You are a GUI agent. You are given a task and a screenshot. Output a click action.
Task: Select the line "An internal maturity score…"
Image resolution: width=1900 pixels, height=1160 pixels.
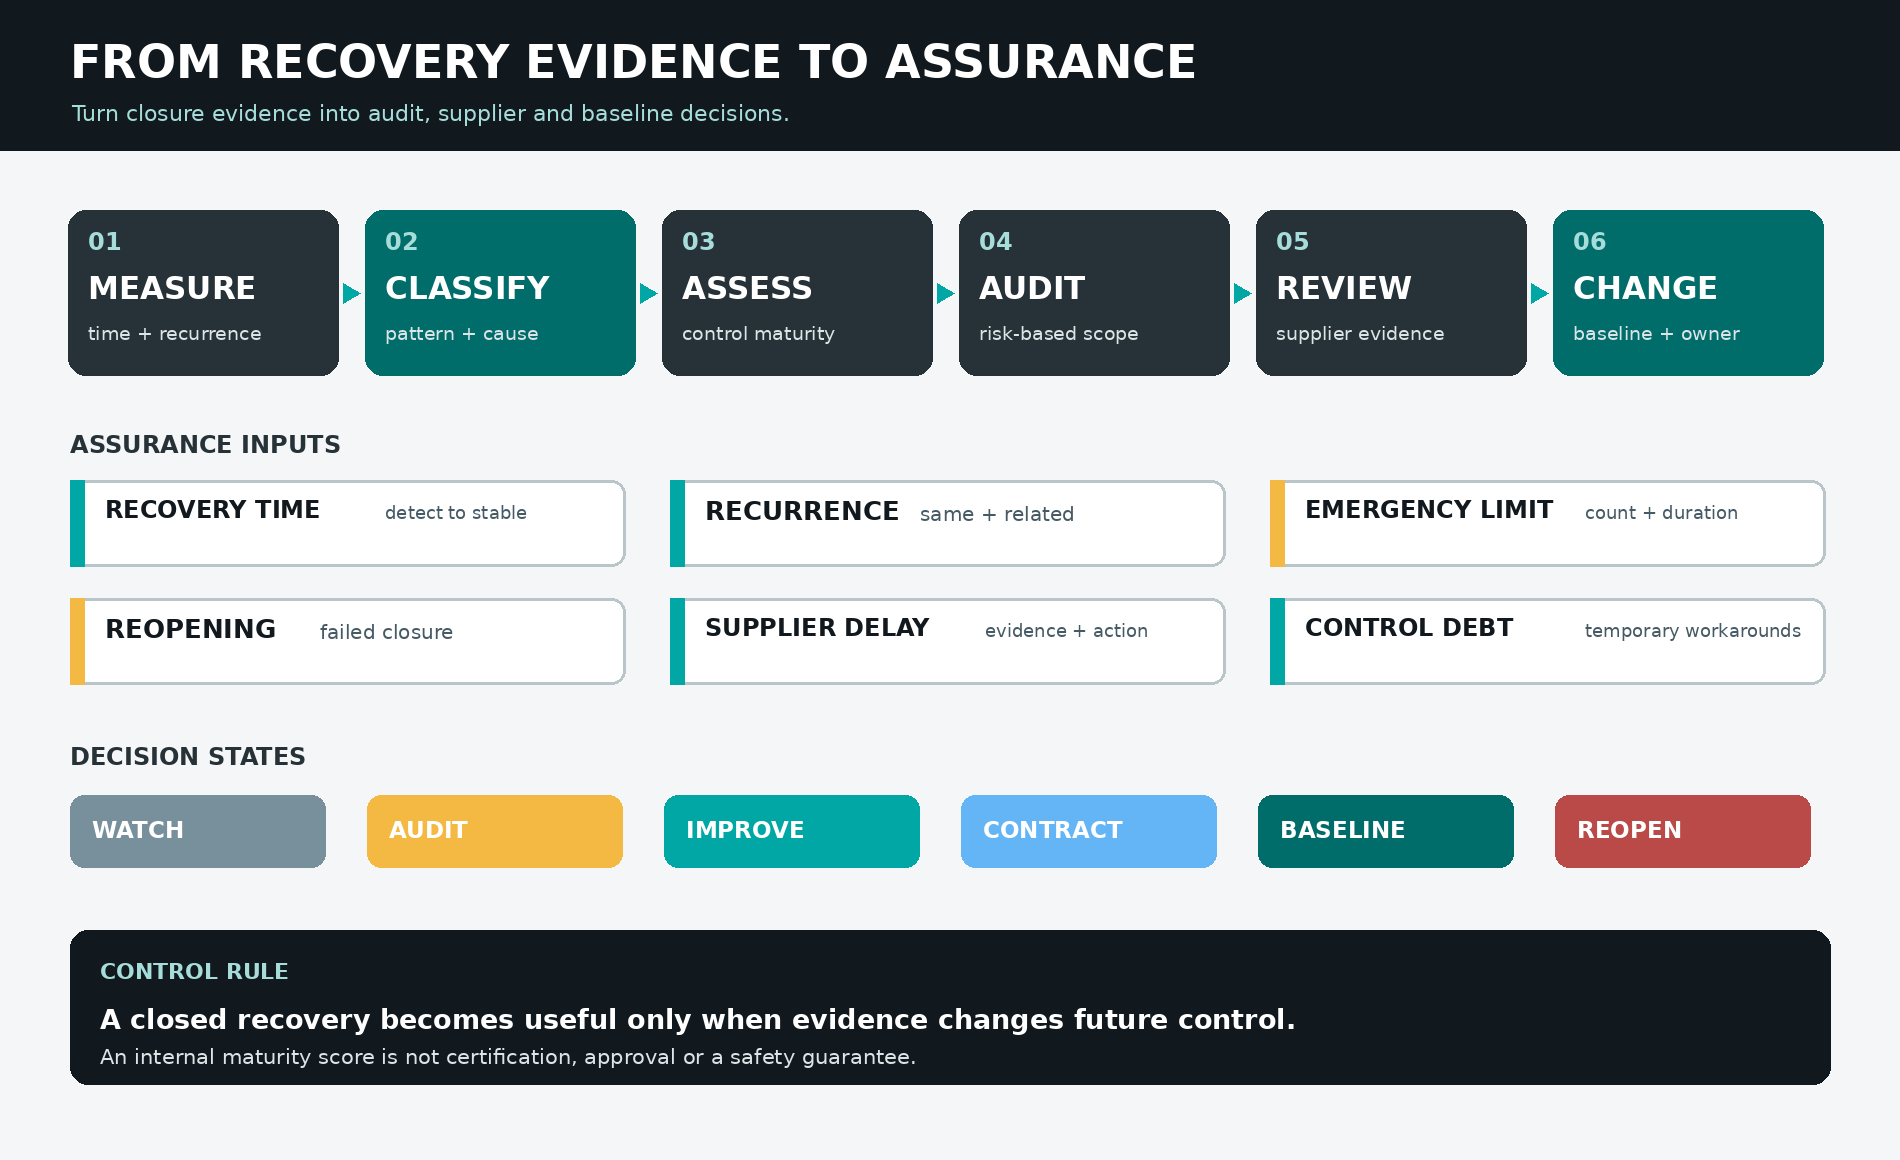coord(508,1057)
